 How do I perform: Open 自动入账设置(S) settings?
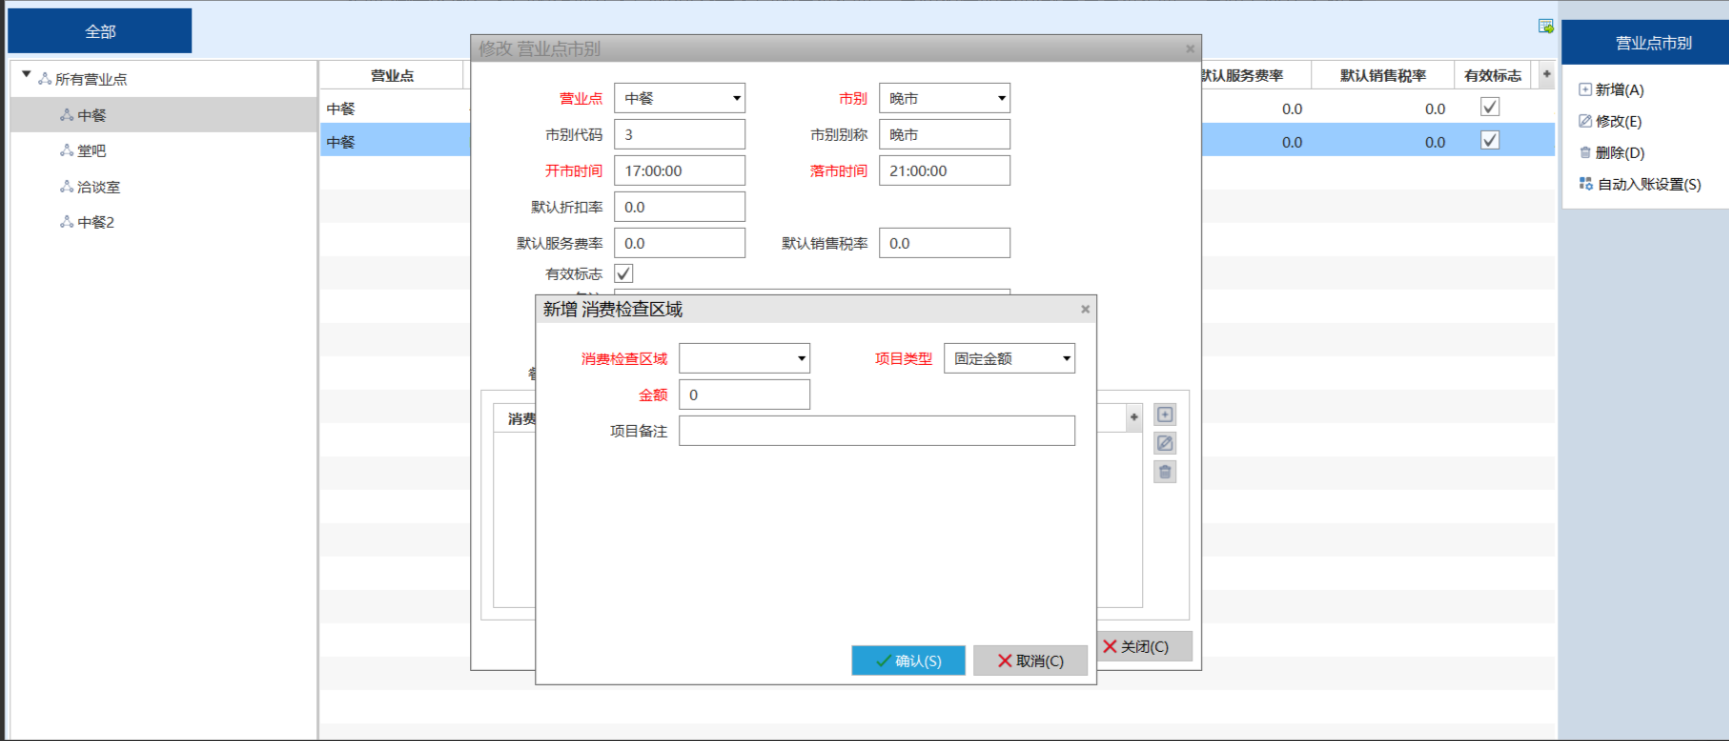tap(1639, 184)
